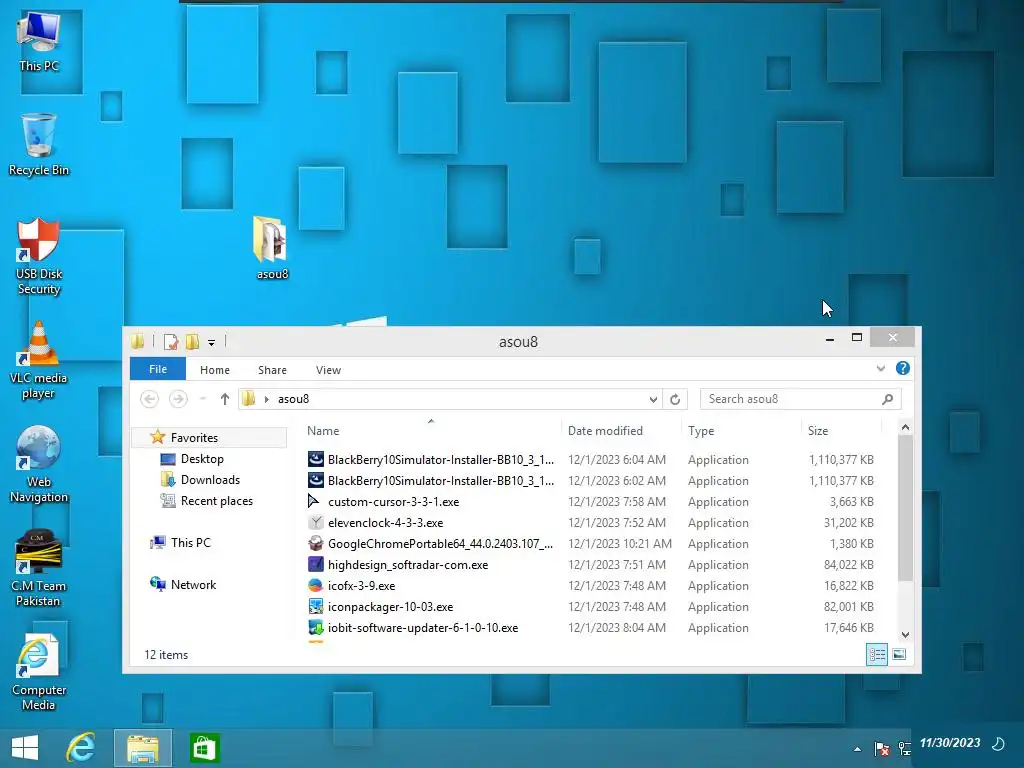Click New folder icon in quick access toolbar

pyautogui.click(x=193, y=342)
